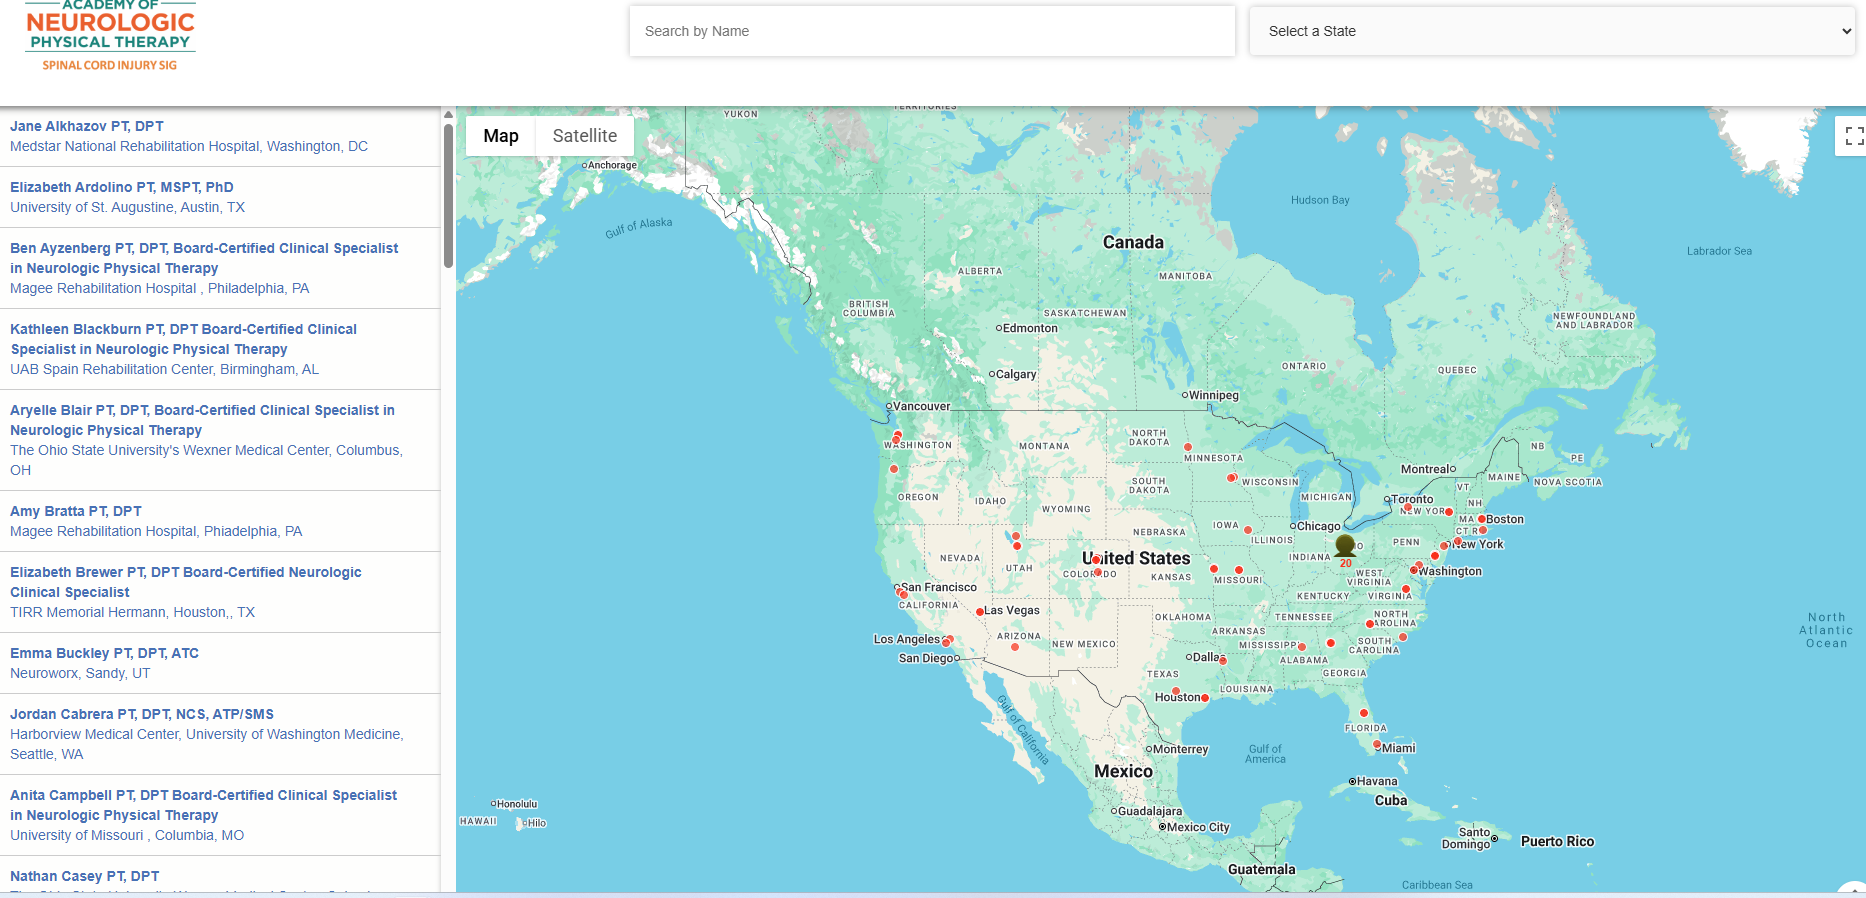
Task: Switch map to Satellite view
Action: pyautogui.click(x=584, y=136)
